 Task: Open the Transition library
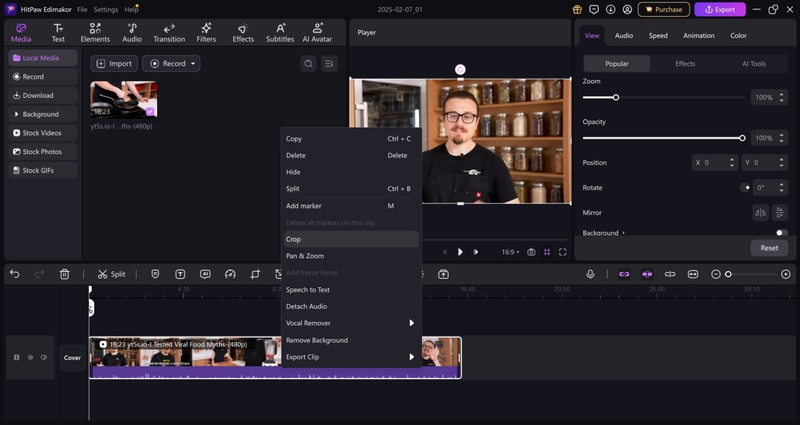pos(169,33)
